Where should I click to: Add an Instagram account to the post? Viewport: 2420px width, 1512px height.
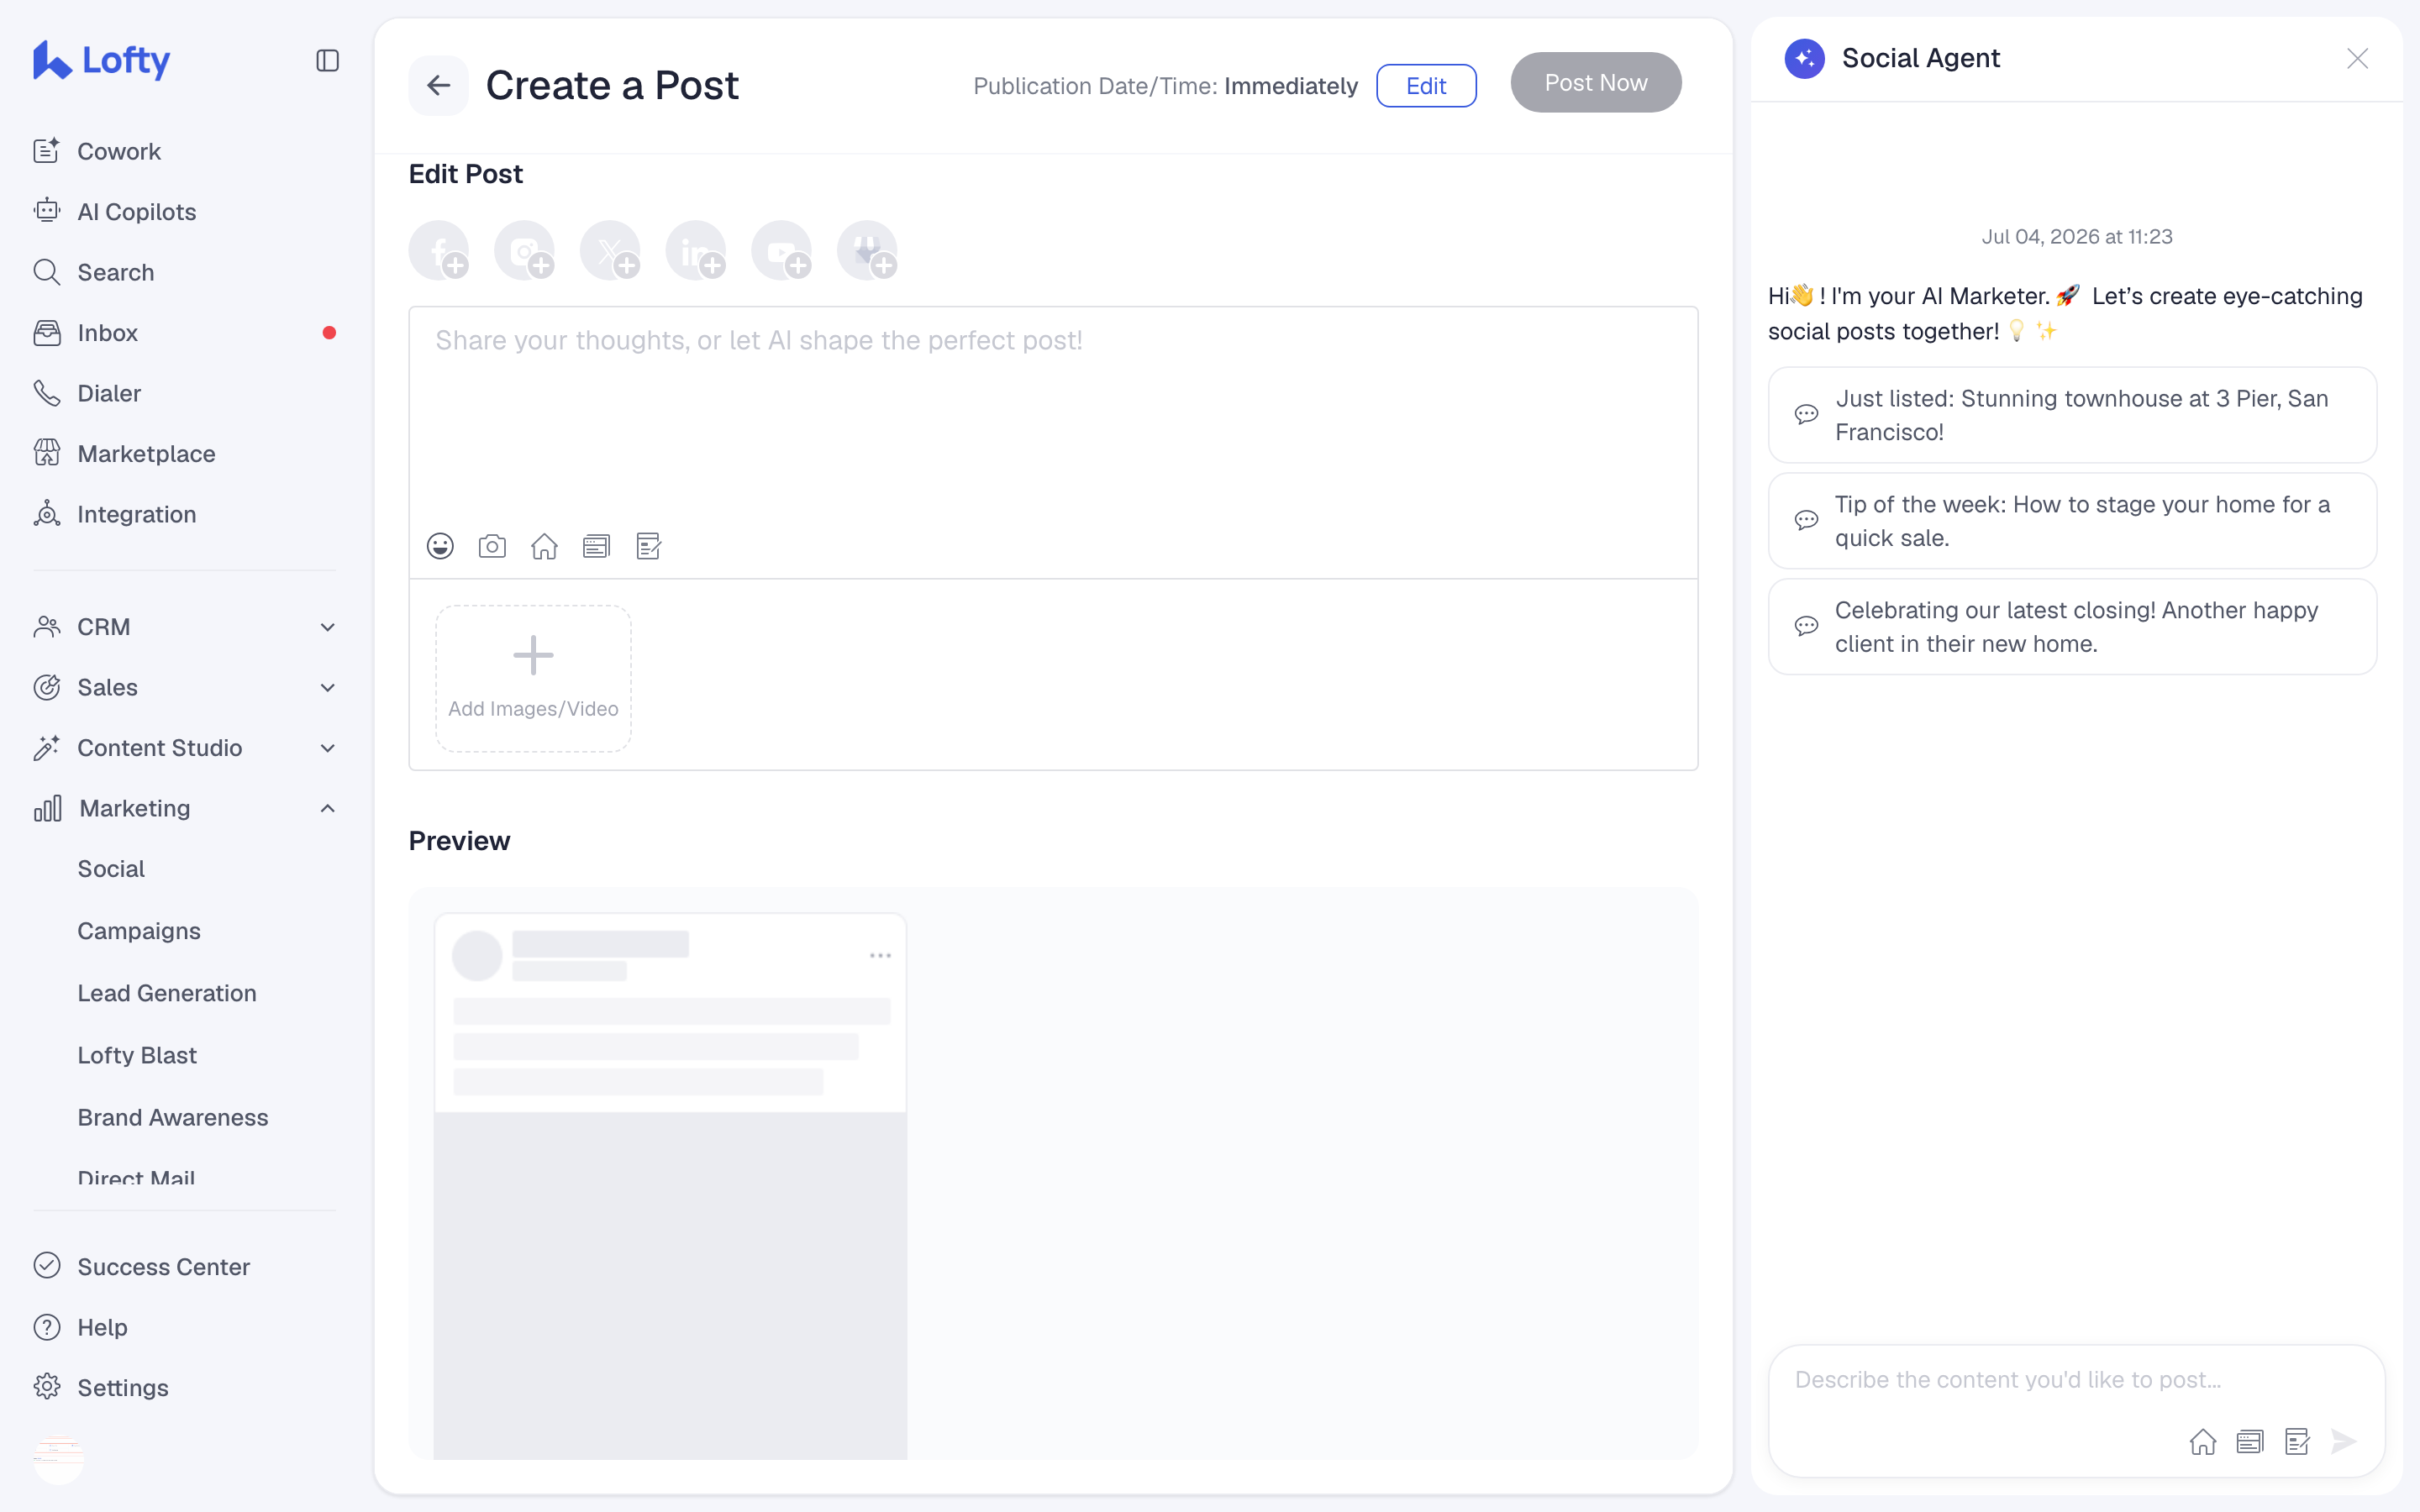[525, 250]
